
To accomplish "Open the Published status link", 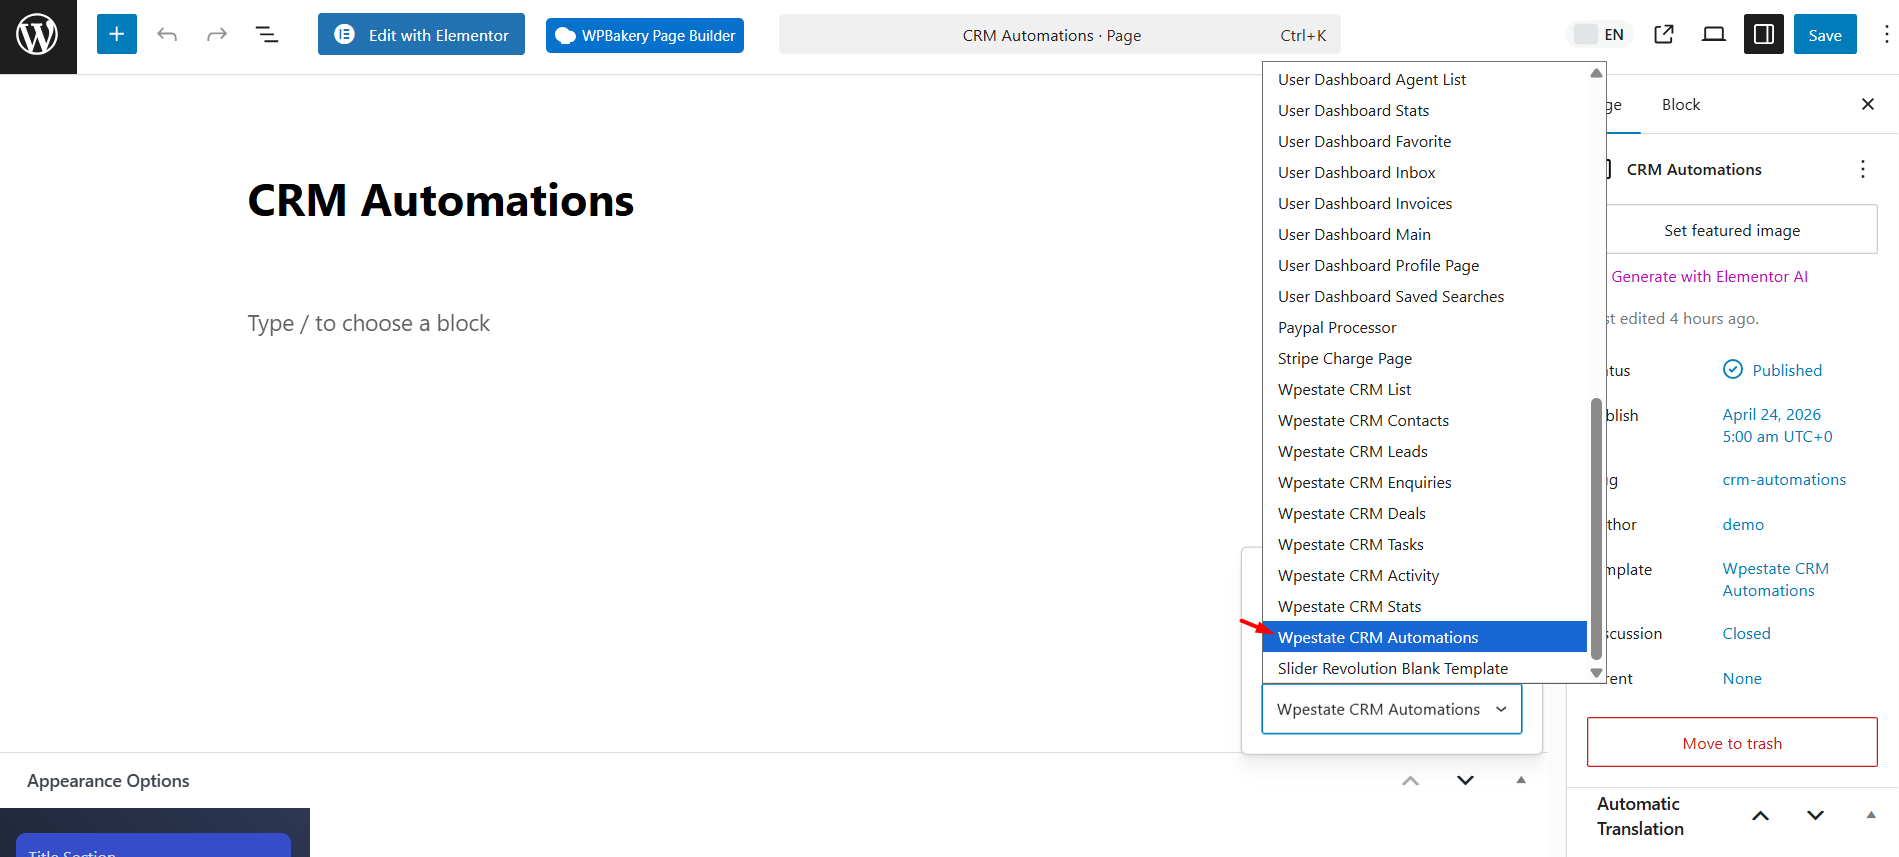I will pyautogui.click(x=1786, y=370).
